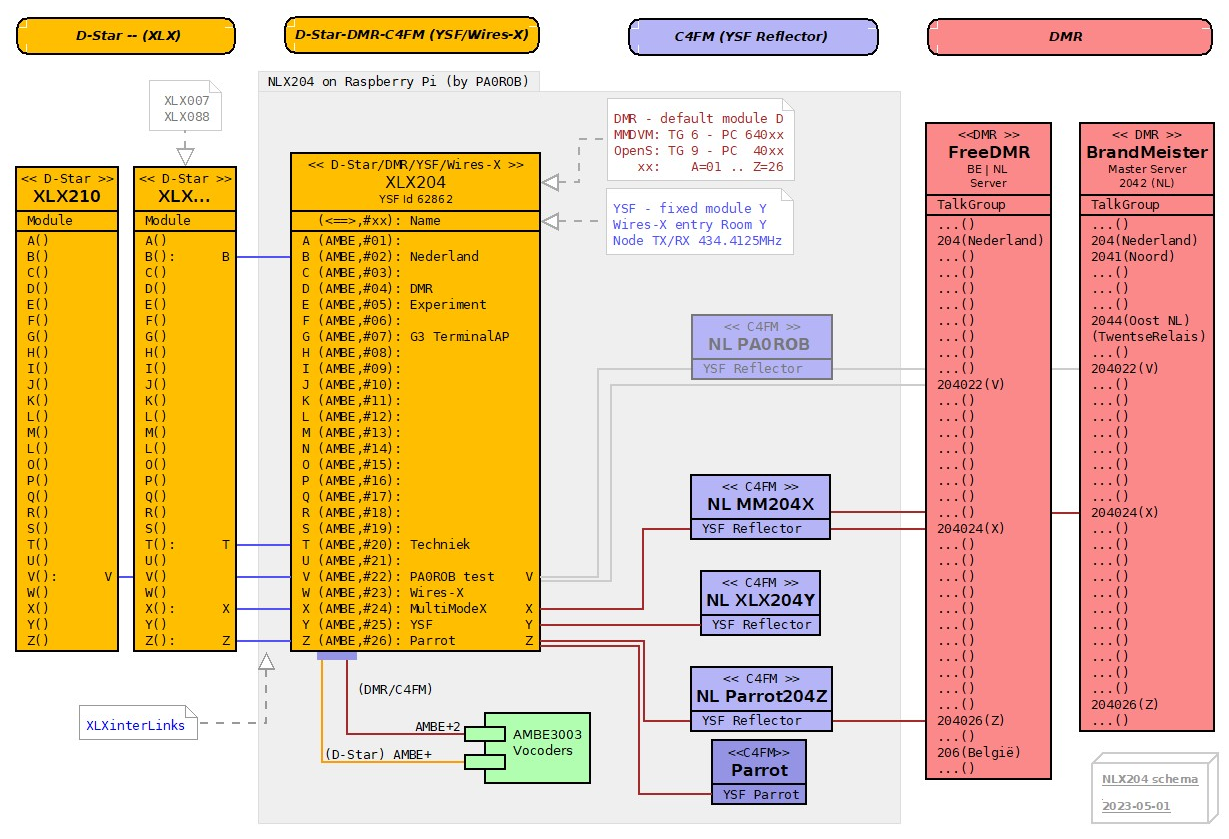Select row "T (AMBE,#20): Techniek"

click(415, 544)
